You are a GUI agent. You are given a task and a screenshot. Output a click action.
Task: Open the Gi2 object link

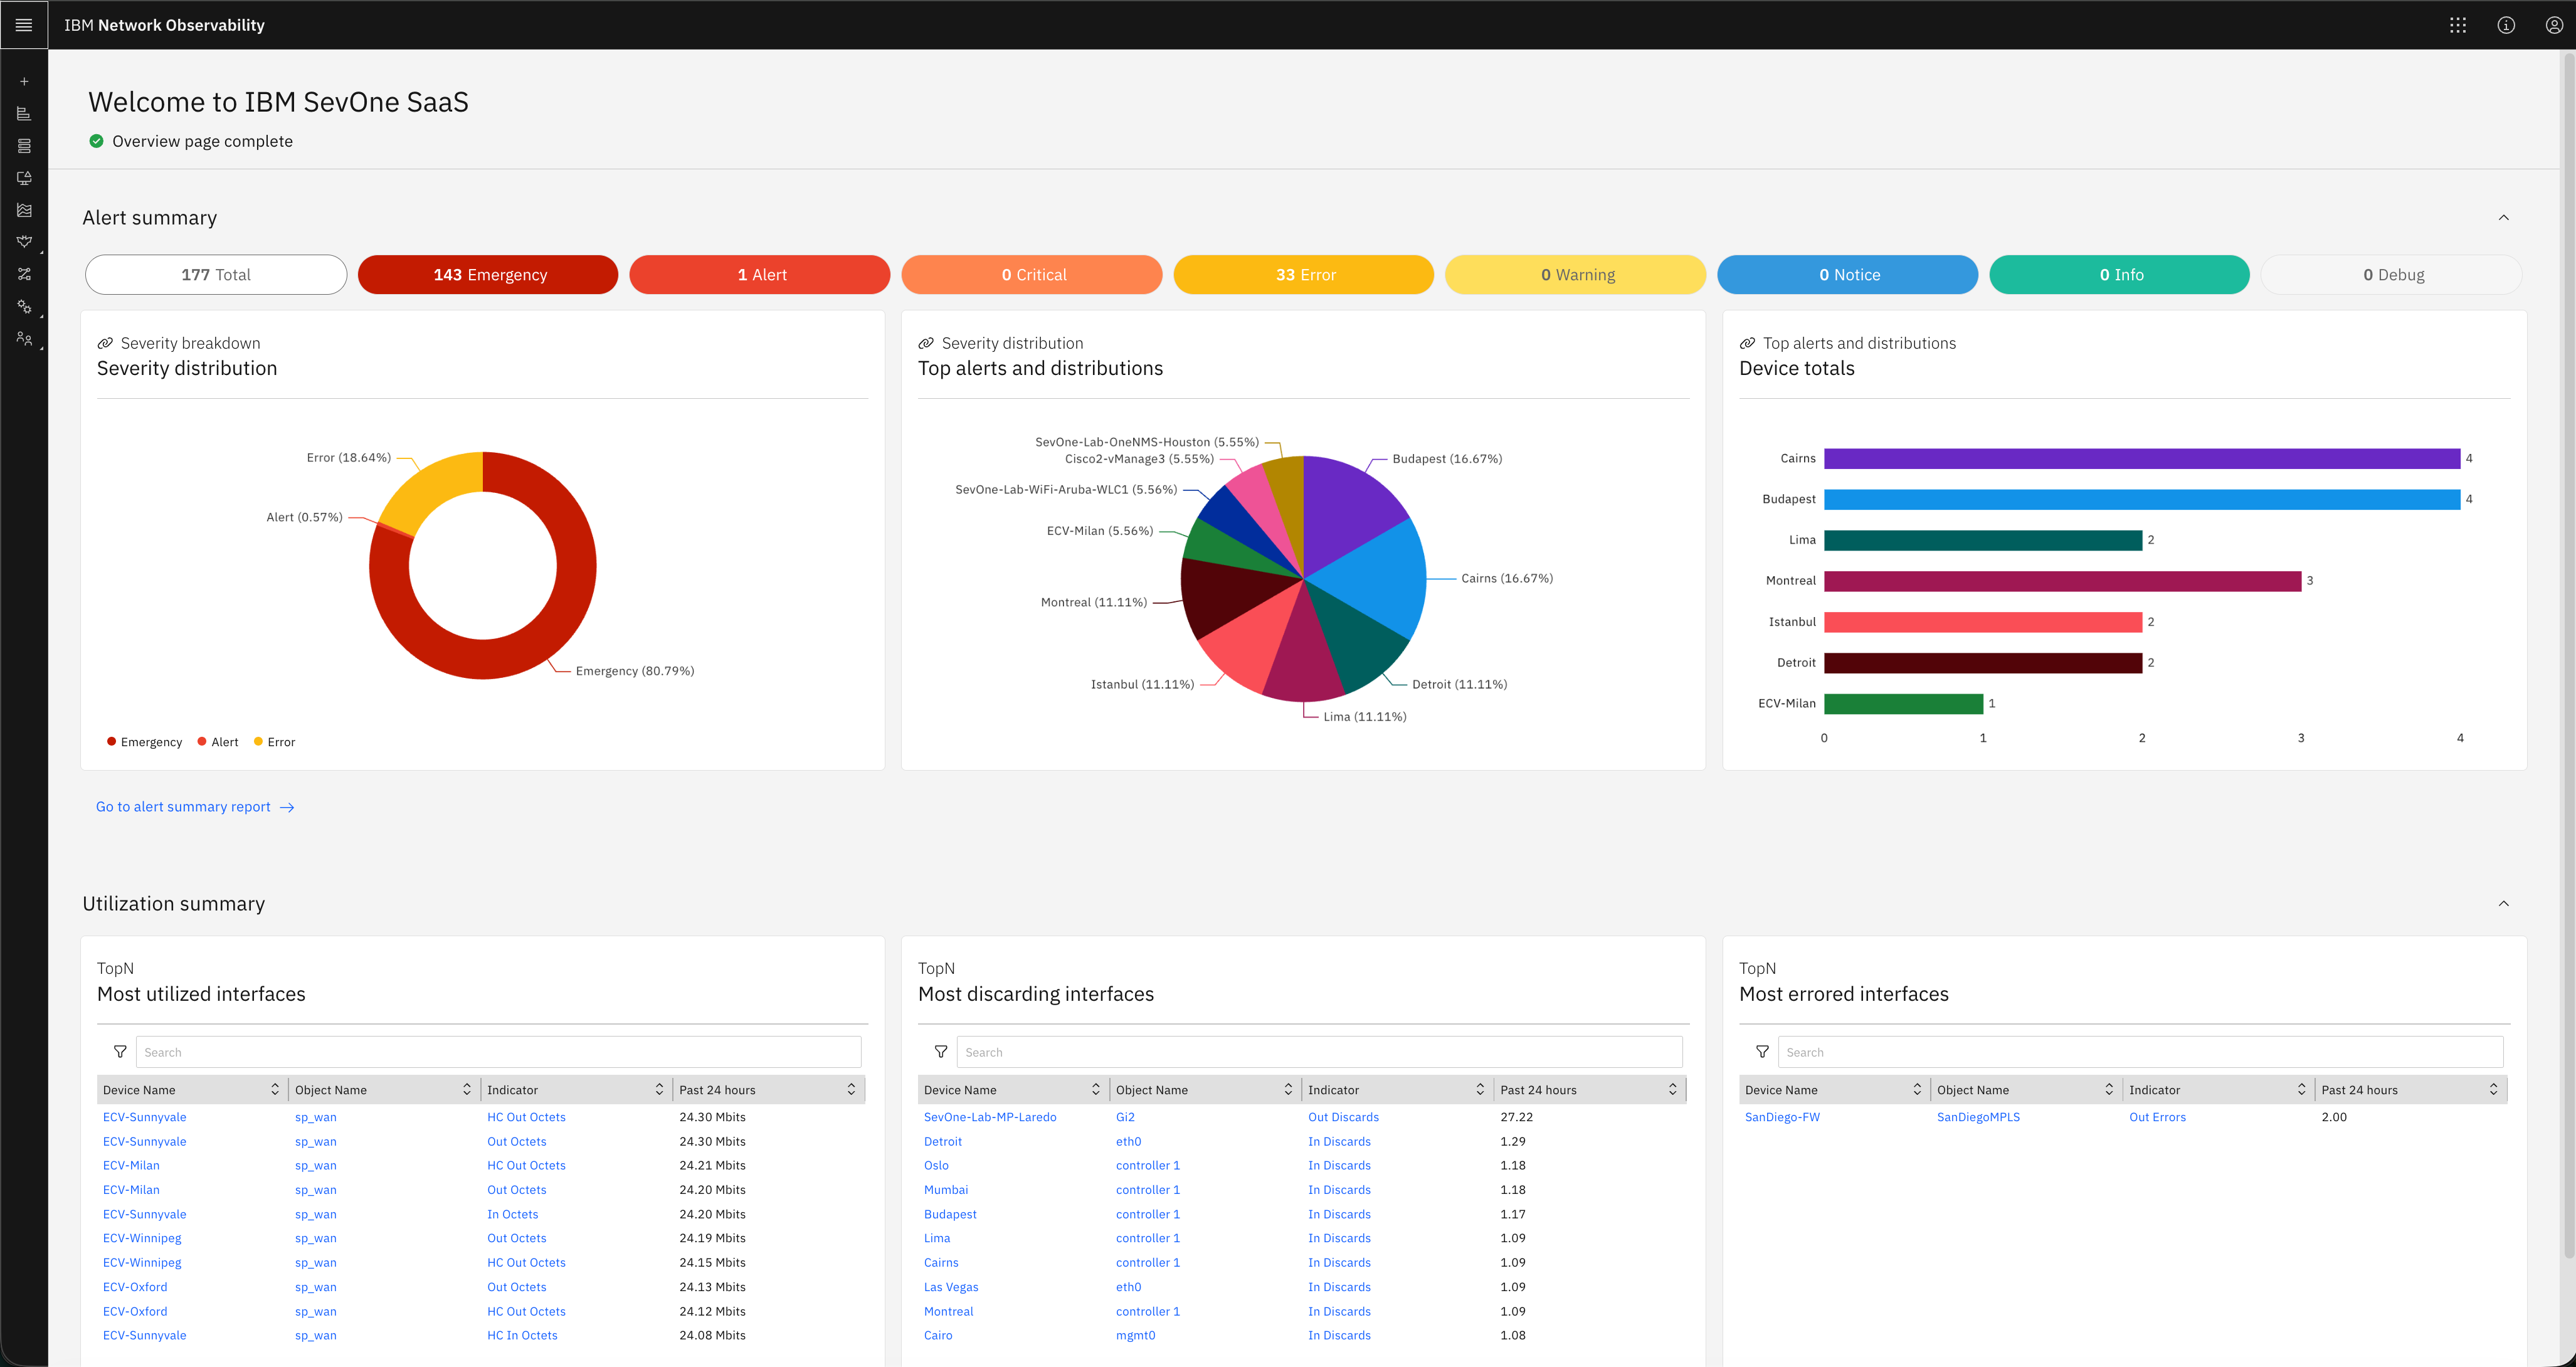[1125, 1117]
